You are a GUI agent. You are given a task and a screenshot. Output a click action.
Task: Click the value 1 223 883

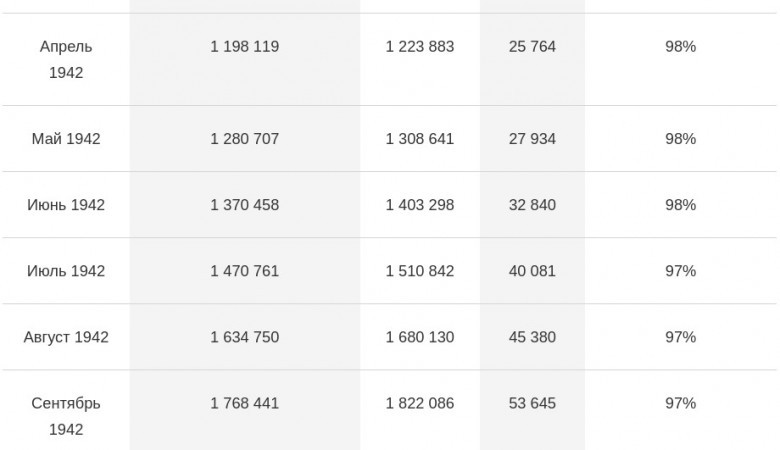coord(420,47)
